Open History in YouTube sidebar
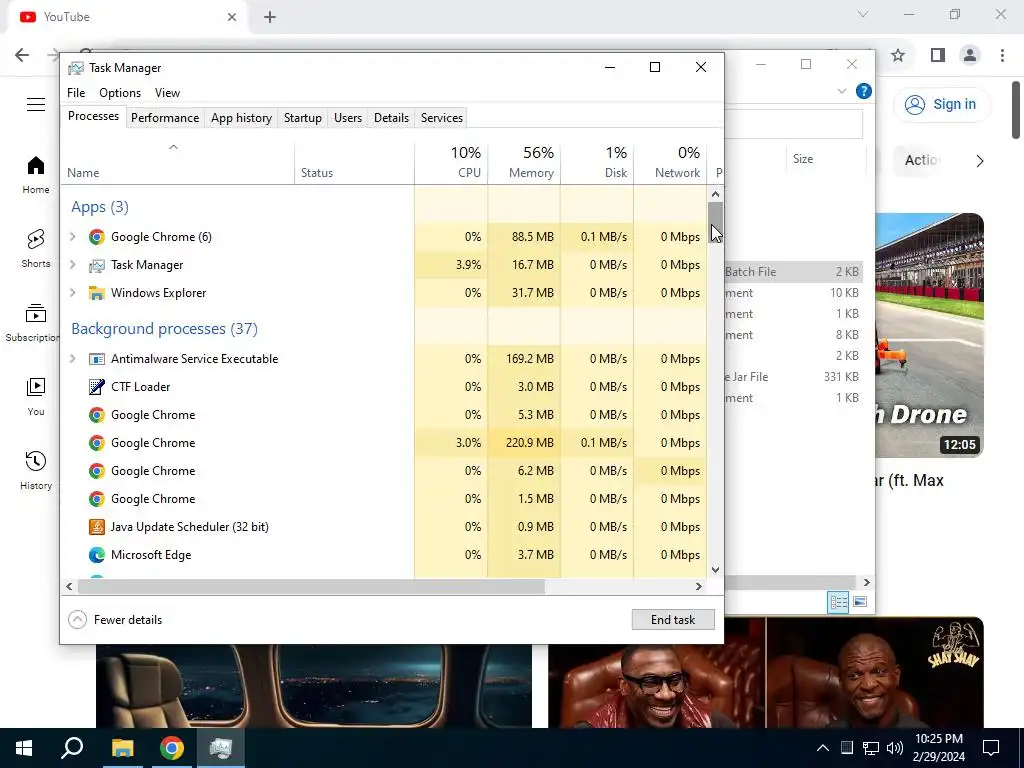The width and height of the screenshot is (1024, 768). (x=36, y=470)
